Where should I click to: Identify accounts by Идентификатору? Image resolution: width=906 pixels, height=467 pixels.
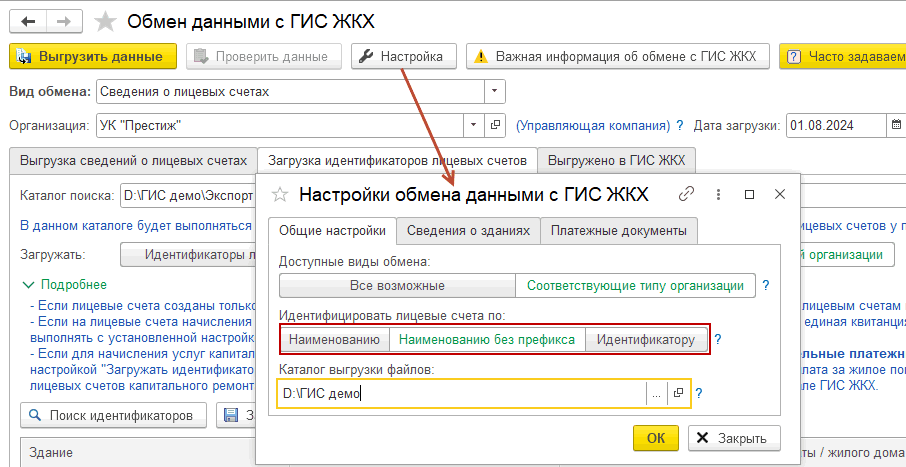[x=645, y=339]
